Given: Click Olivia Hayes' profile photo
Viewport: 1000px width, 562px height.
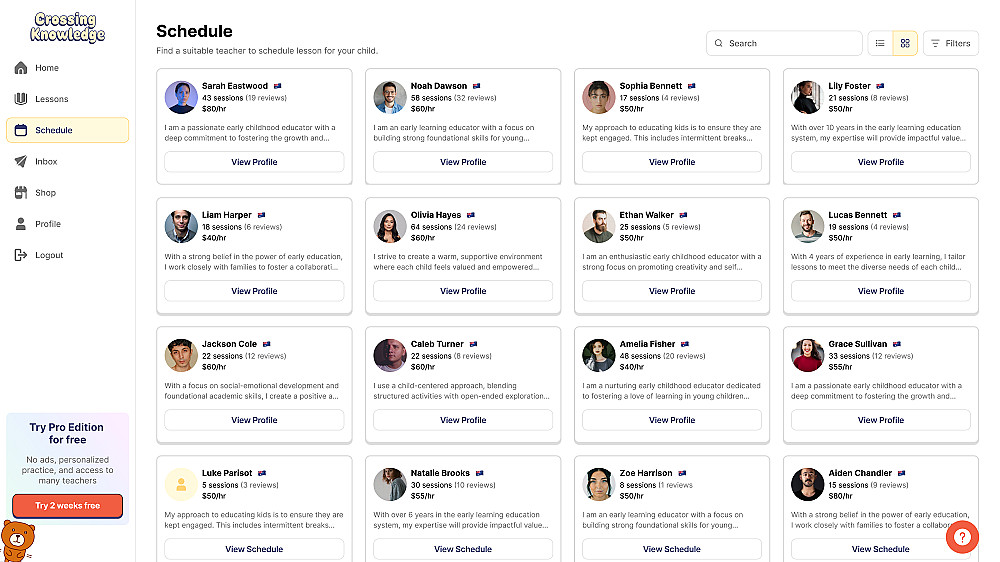Looking at the screenshot, I should [390, 226].
